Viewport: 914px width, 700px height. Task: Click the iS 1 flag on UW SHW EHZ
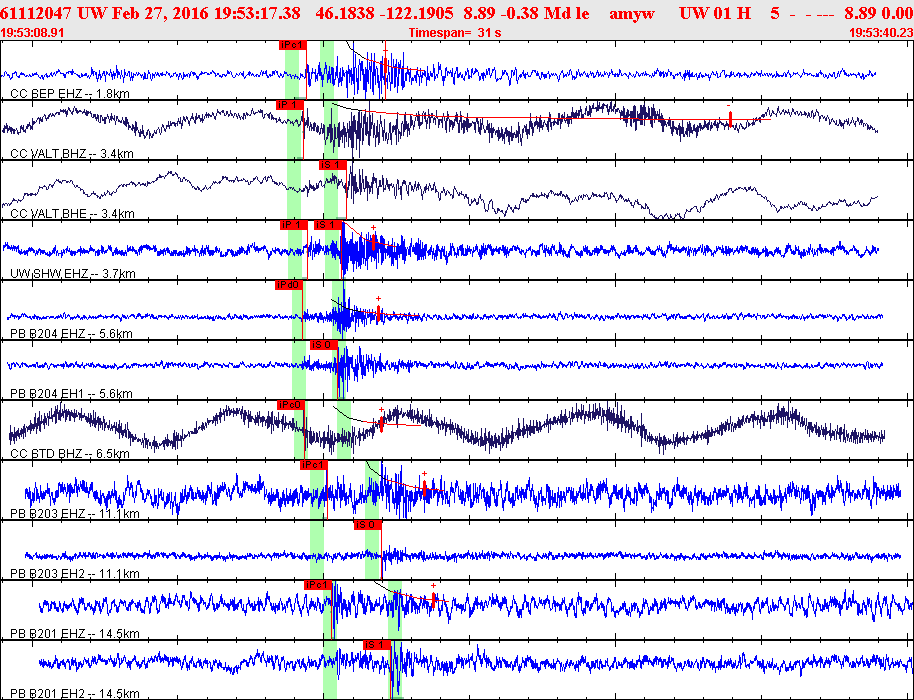pos(328,225)
